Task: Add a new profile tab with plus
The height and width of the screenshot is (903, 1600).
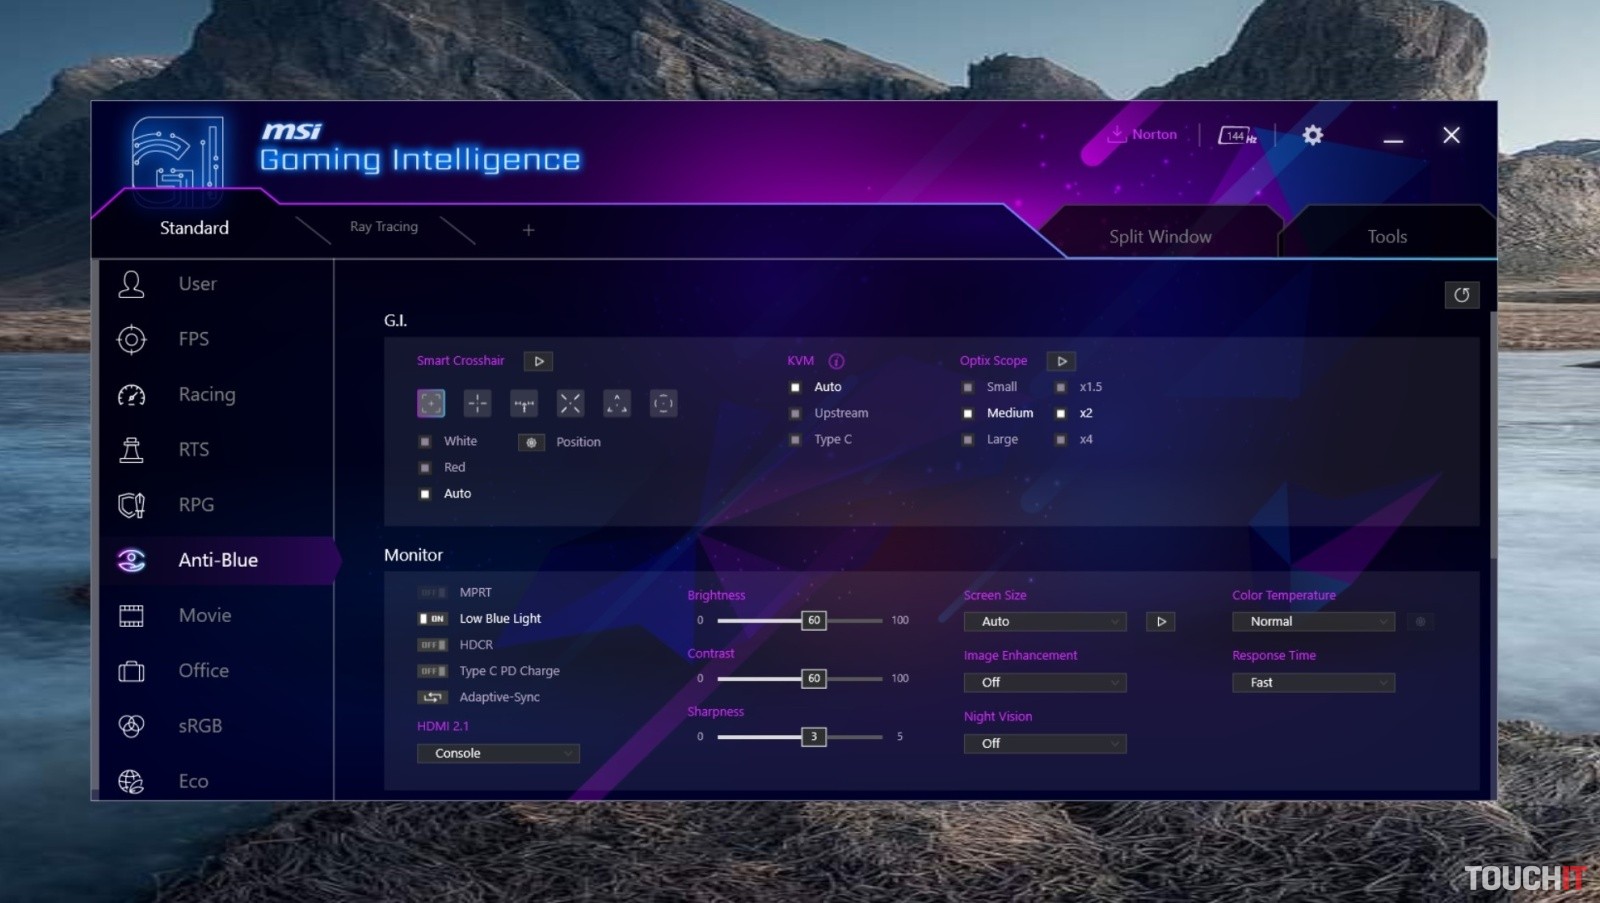Action: pos(528,230)
